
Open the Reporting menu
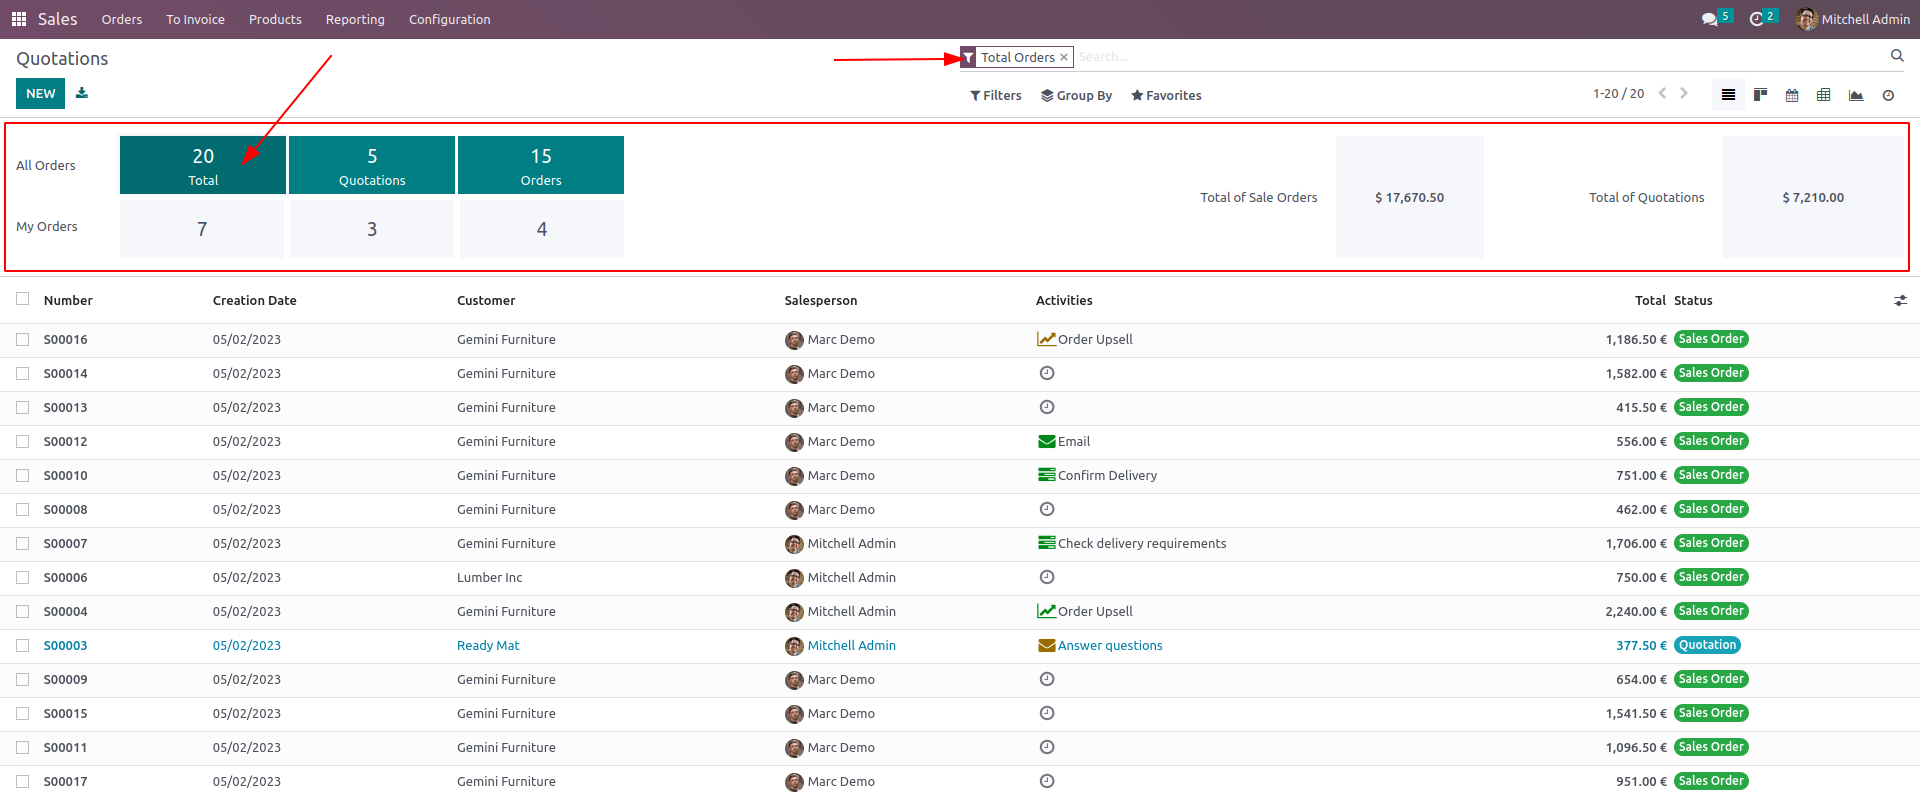point(355,19)
